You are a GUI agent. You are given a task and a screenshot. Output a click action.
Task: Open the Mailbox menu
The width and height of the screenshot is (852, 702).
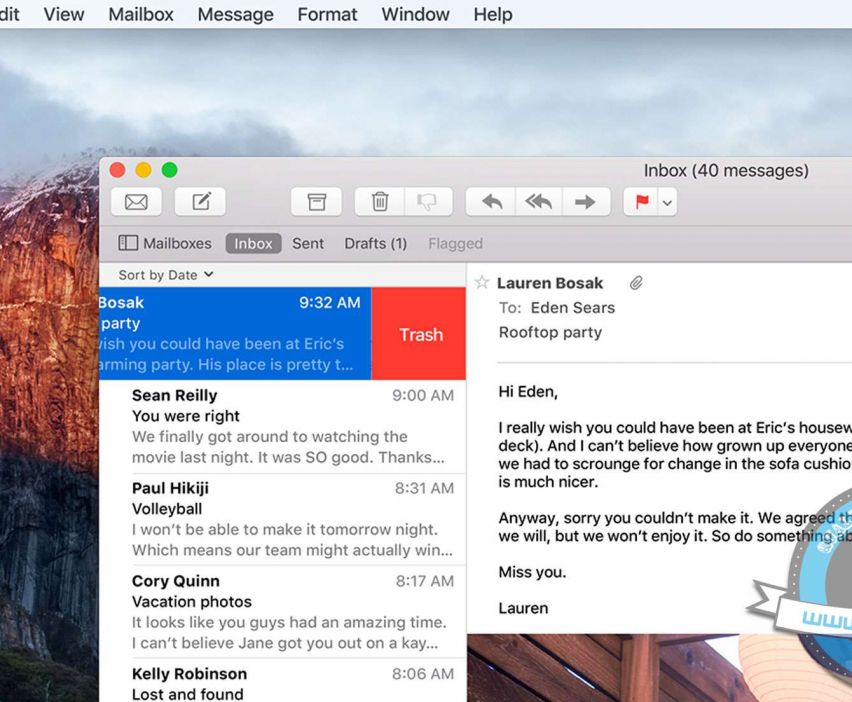click(140, 14)
